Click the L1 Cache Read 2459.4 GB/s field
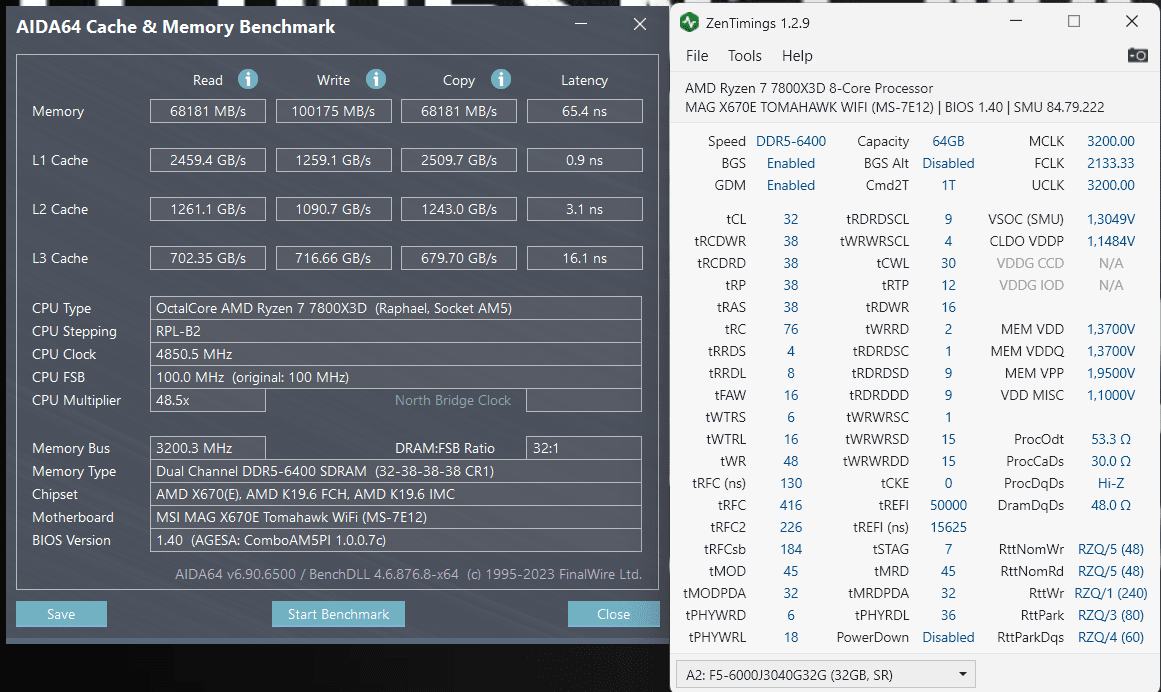Screen dimensions: 1161x692 pyautogui.click(x=208, y=160)
